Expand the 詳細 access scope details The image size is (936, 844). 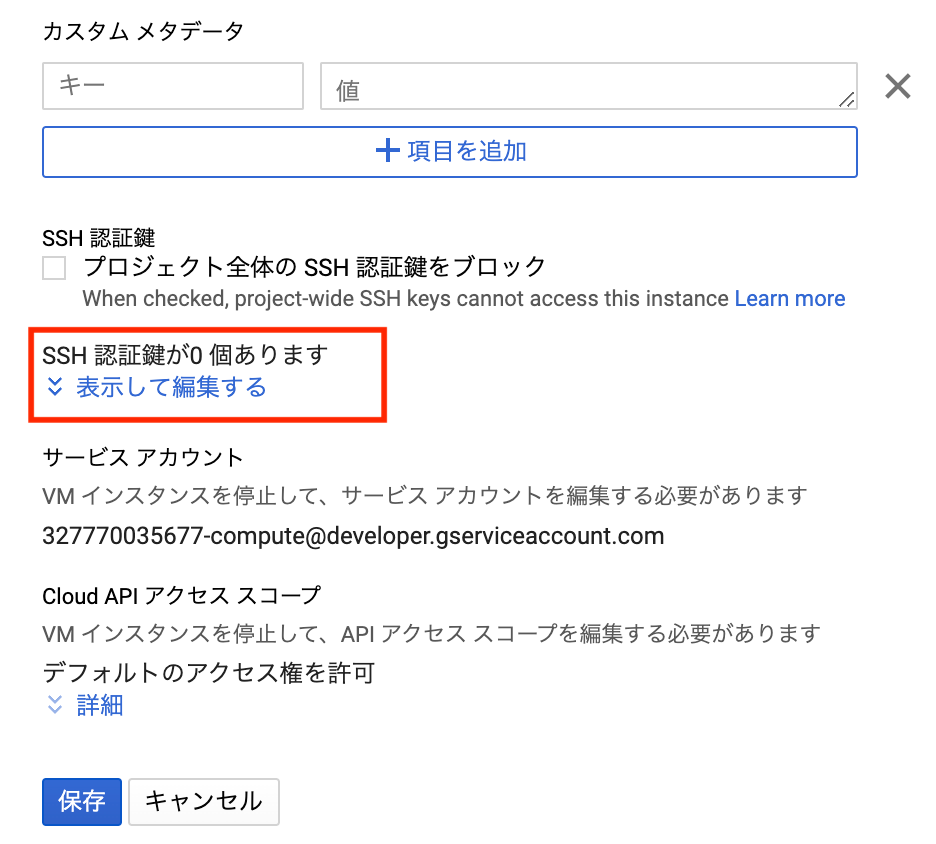pyautogui.click(x=100, y=706)
